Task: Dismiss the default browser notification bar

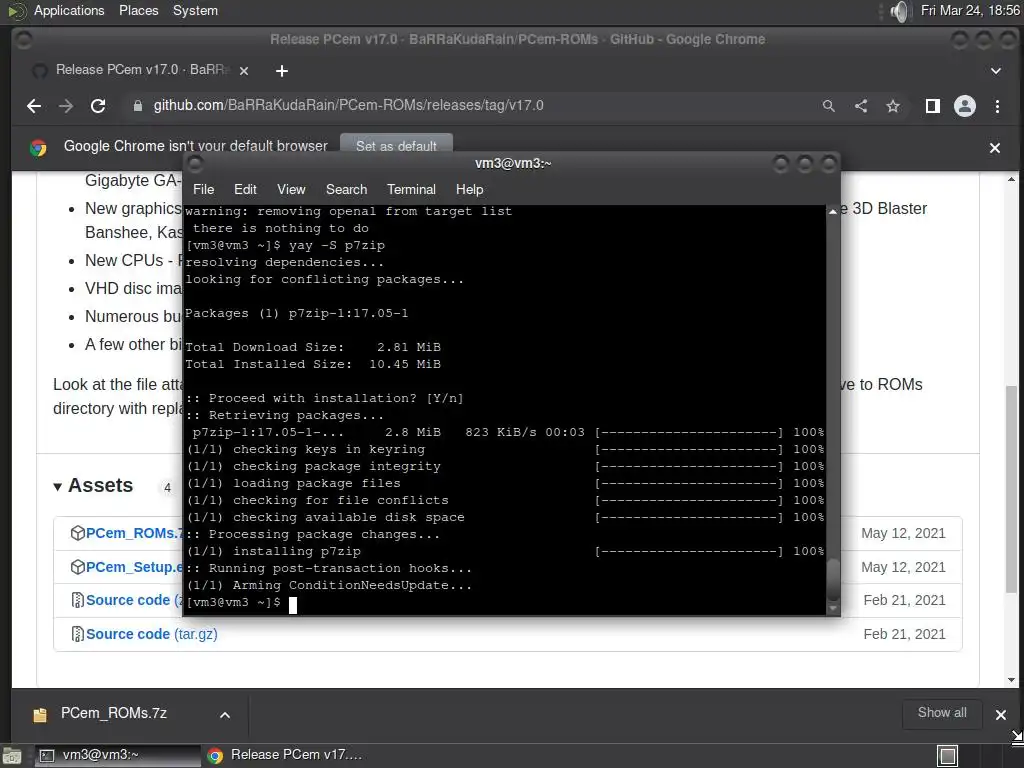Action: [995, 148]
